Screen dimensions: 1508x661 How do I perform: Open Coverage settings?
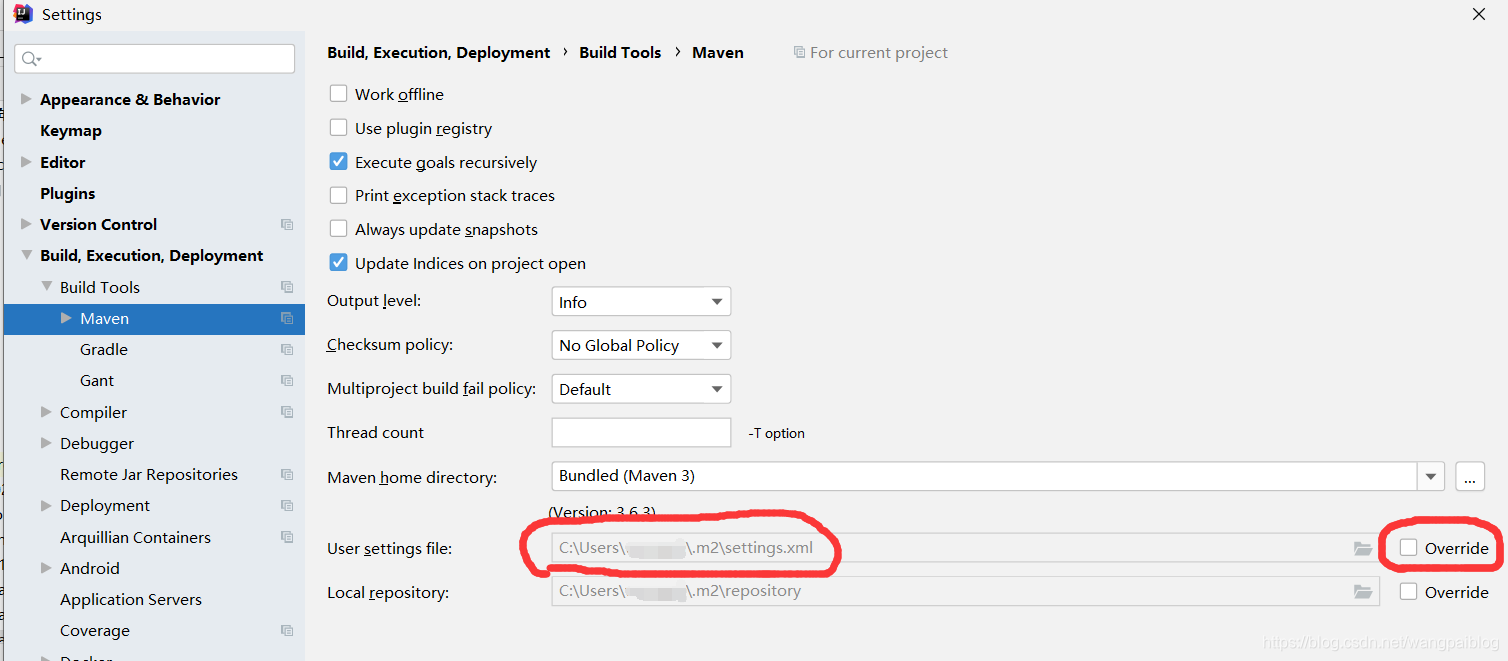[95, 631]
